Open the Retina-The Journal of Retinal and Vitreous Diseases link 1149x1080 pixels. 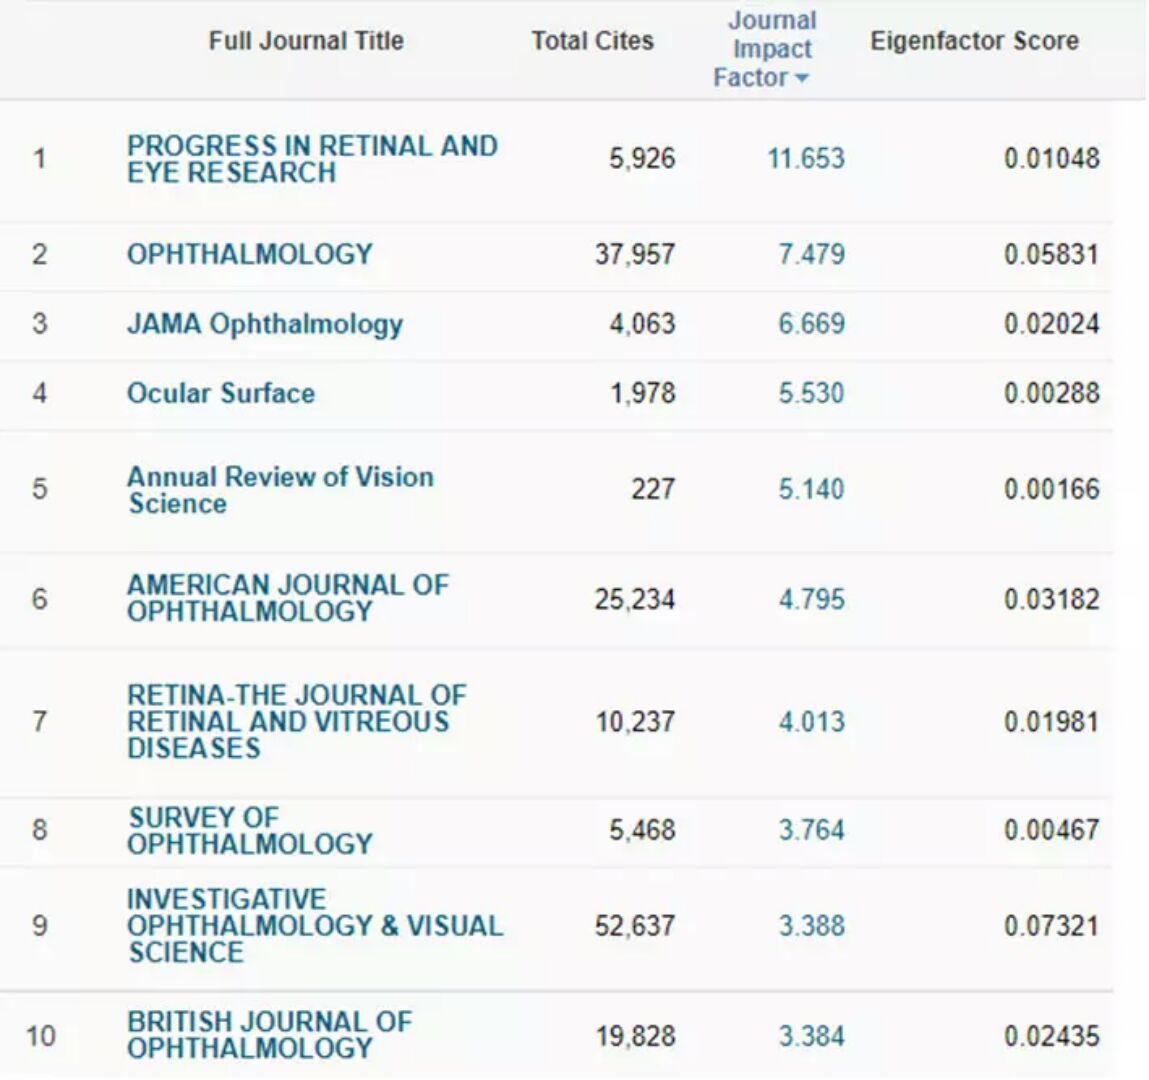click(297, 722)
